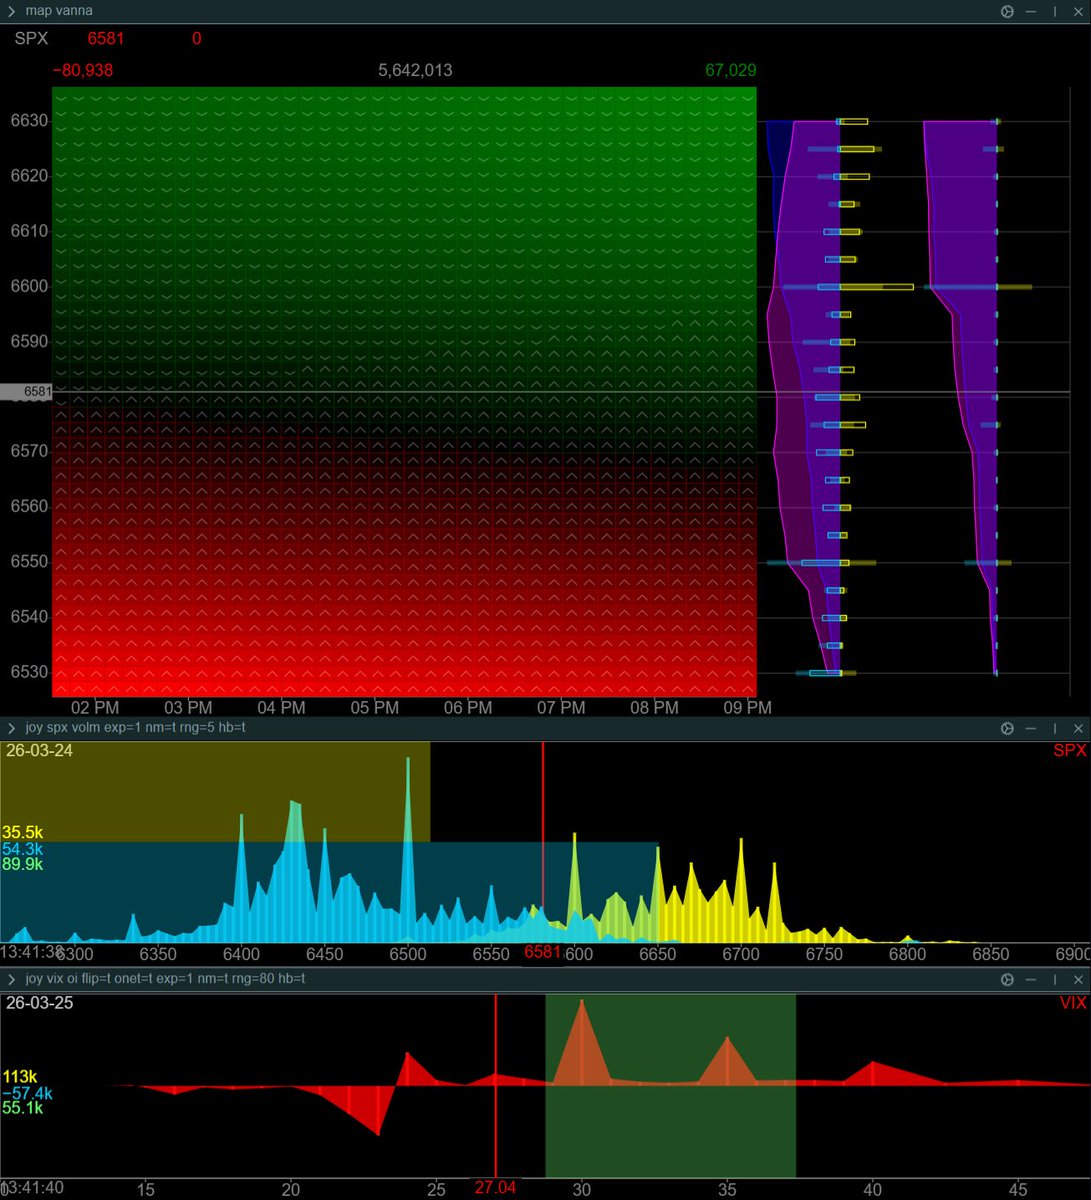Viewport: 1091px width, 1200px height.
Task: Click the red VIX label in oi panel
Action: tap(1073, 1003)
